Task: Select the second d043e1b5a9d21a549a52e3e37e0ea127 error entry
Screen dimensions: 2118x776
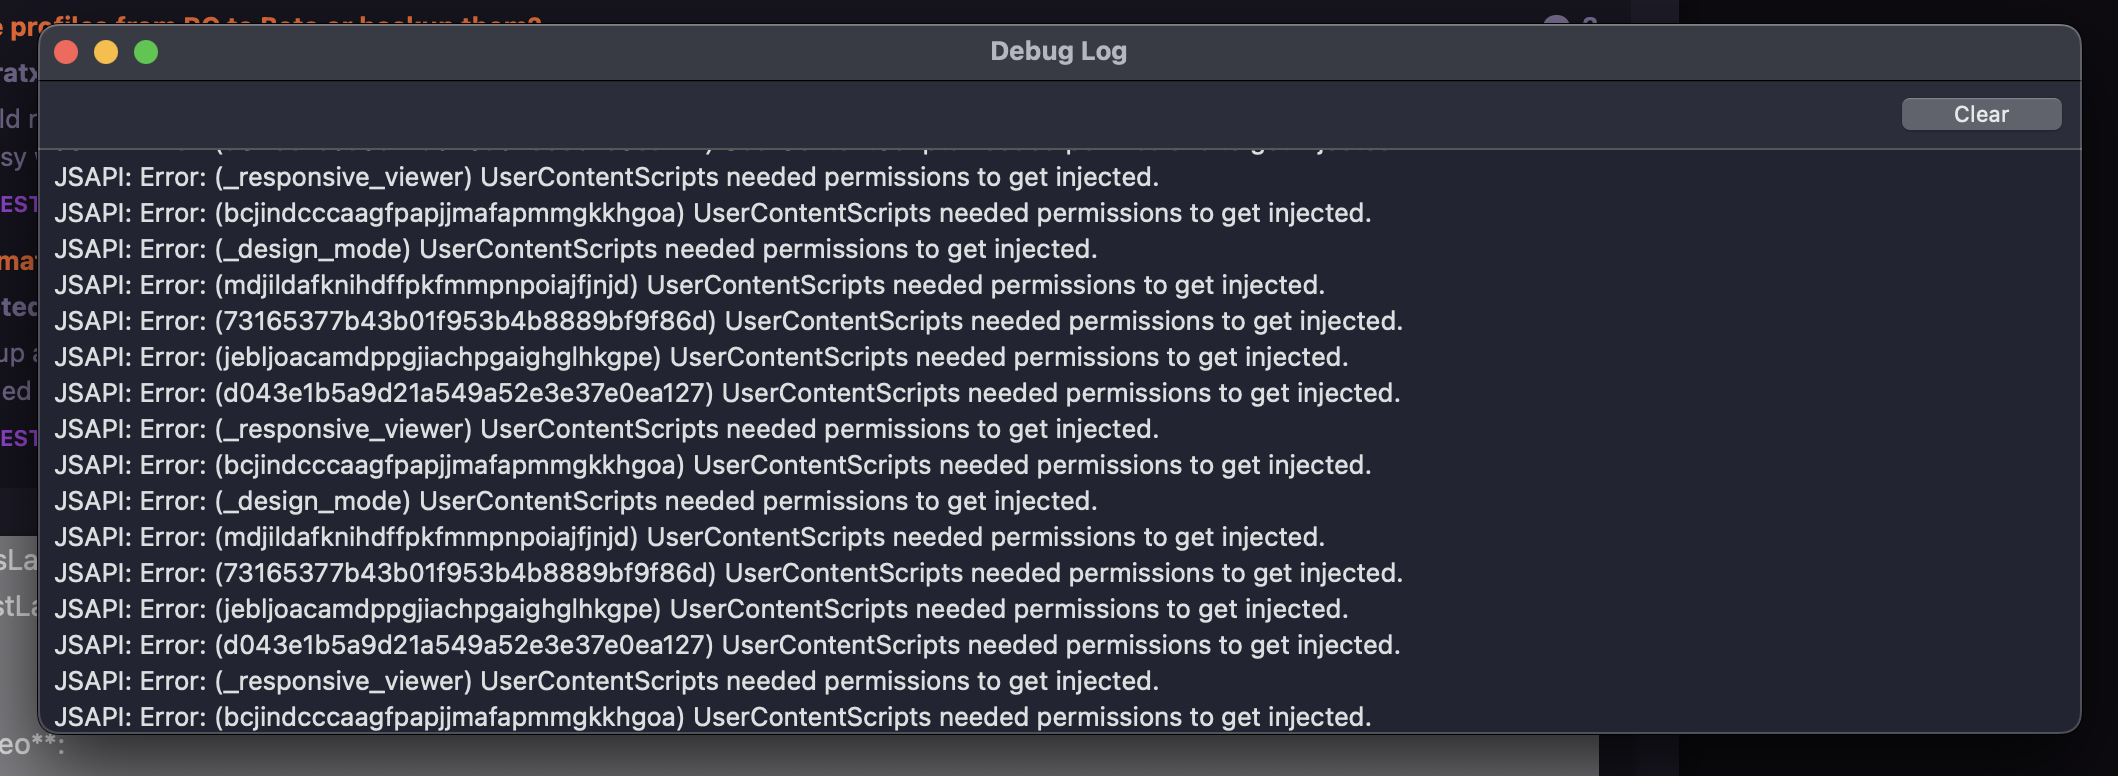Action: click(x=727, y=646)
